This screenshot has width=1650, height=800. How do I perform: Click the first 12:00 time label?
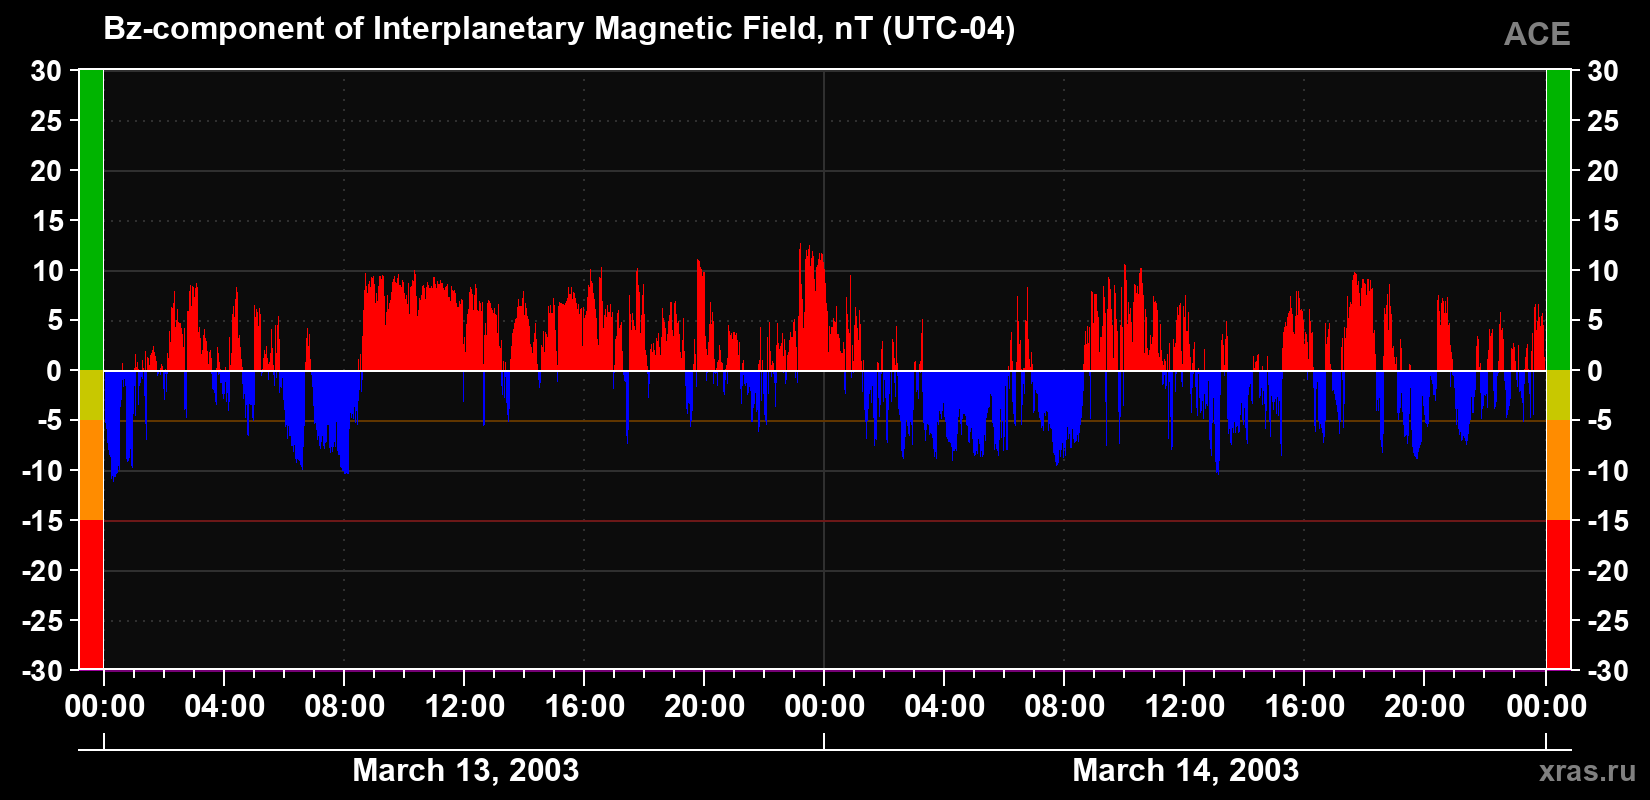[464, 706]
